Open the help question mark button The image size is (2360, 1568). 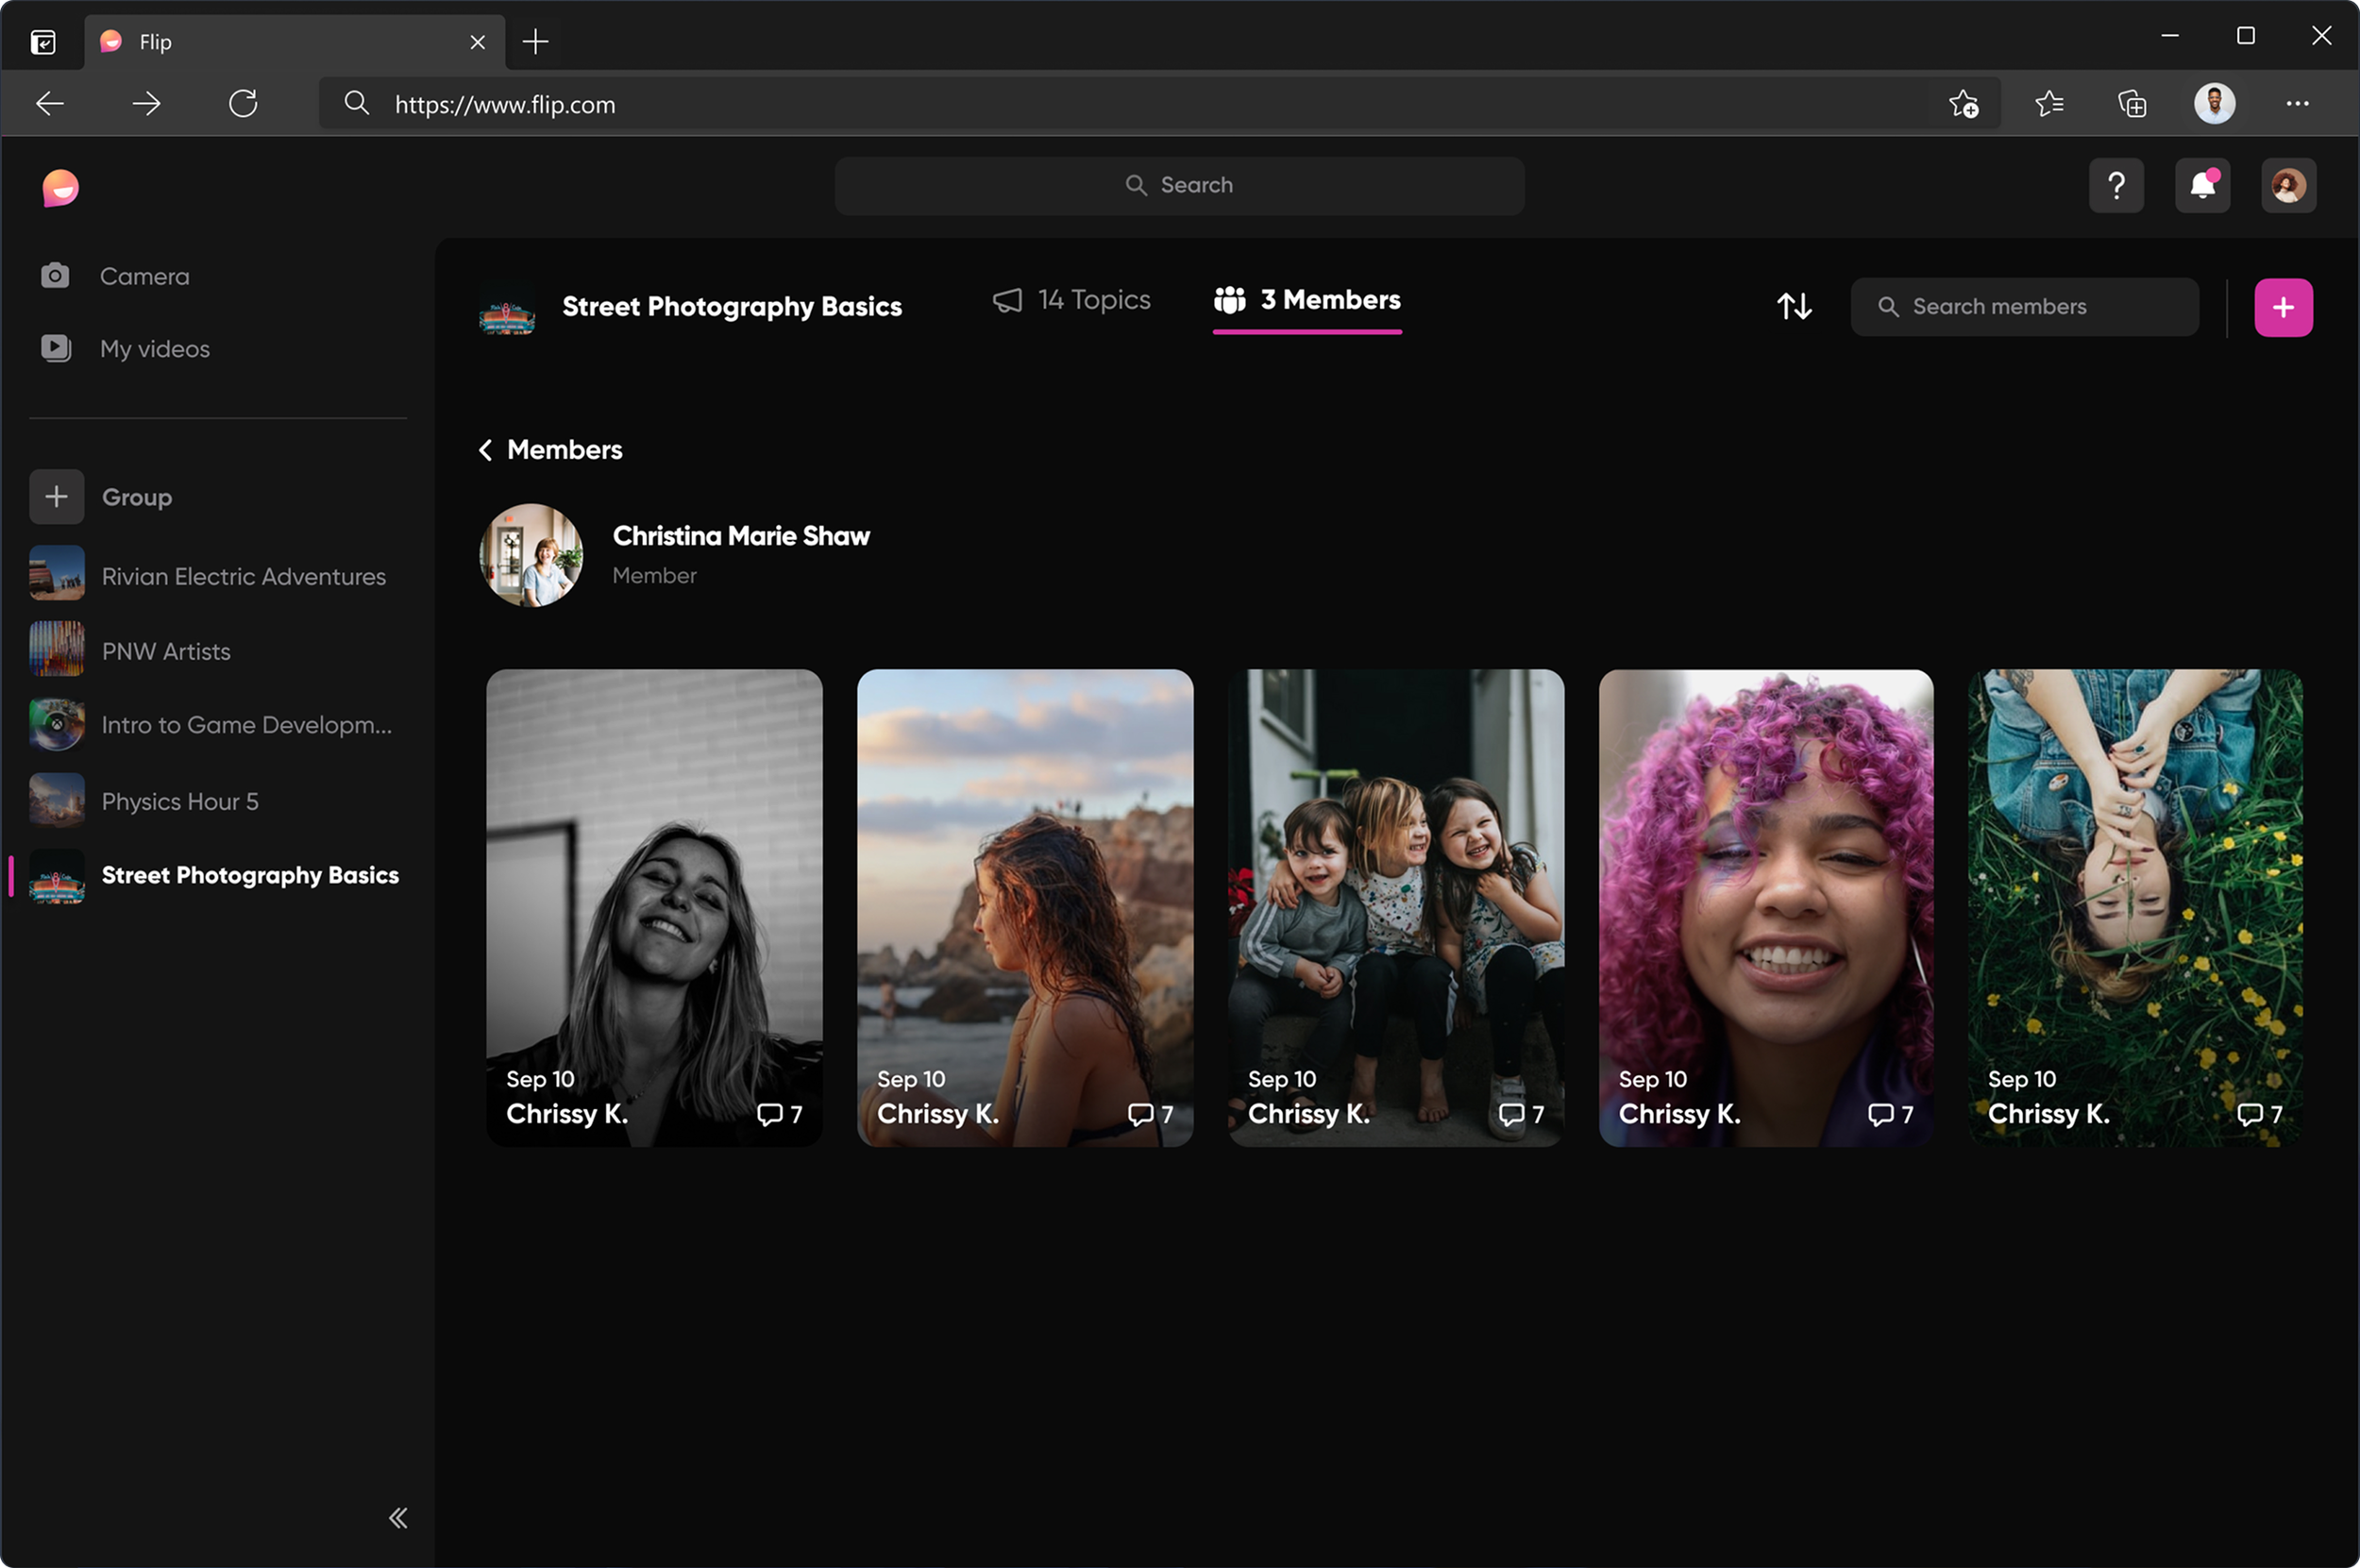pyautogui.click(x=2116, y=186)
